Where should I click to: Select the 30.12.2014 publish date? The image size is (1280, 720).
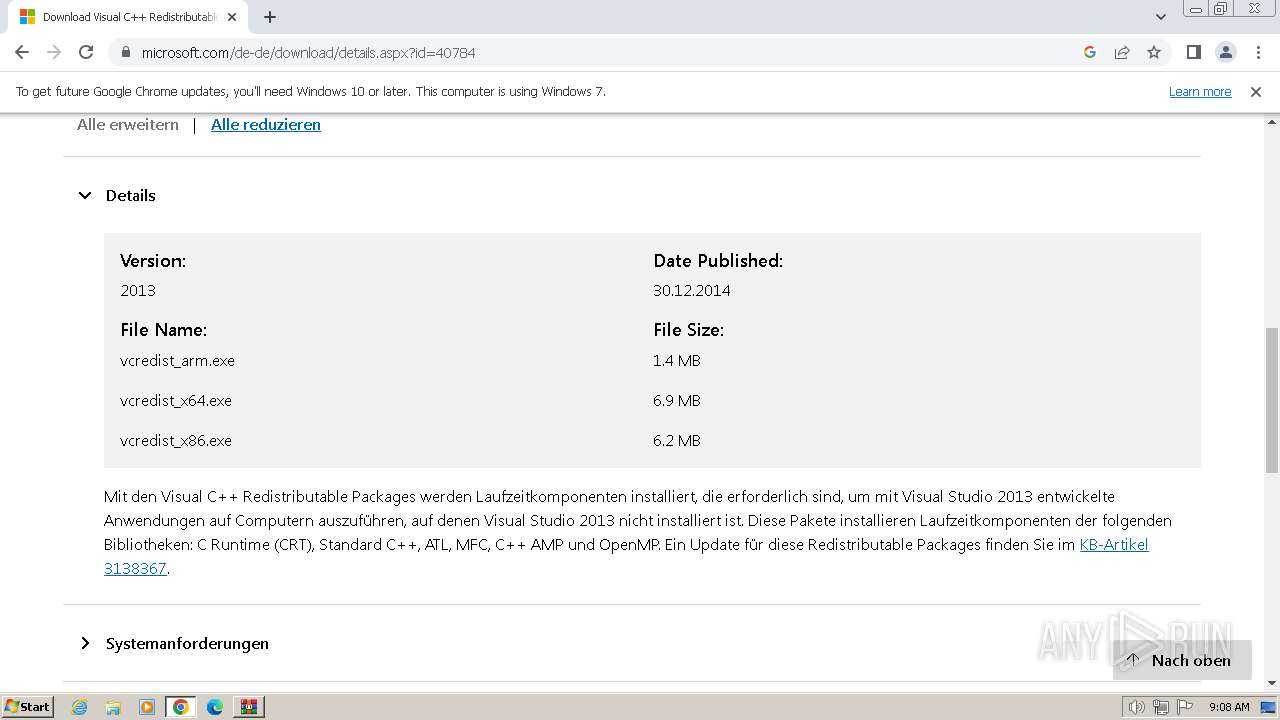click(x=692, y=290)
